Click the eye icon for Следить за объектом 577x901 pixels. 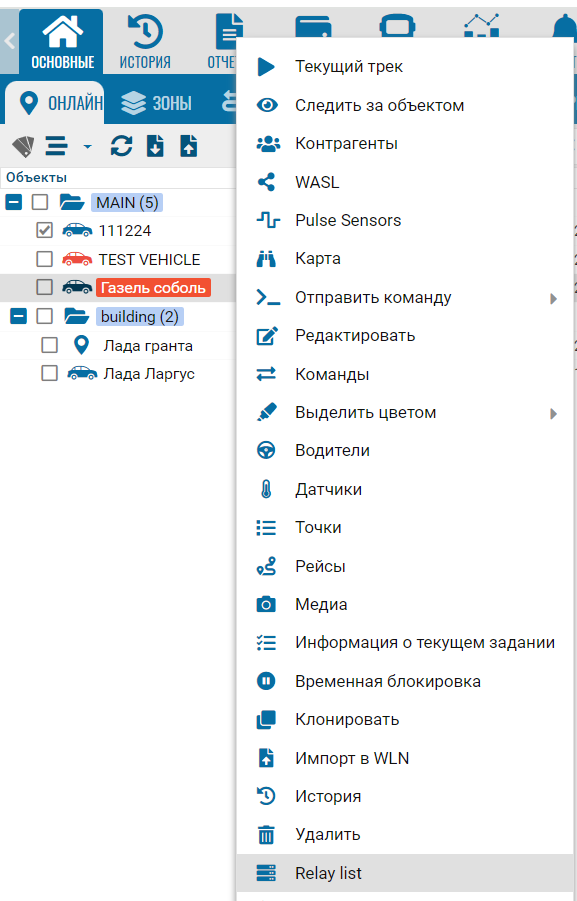pos(267,105)
